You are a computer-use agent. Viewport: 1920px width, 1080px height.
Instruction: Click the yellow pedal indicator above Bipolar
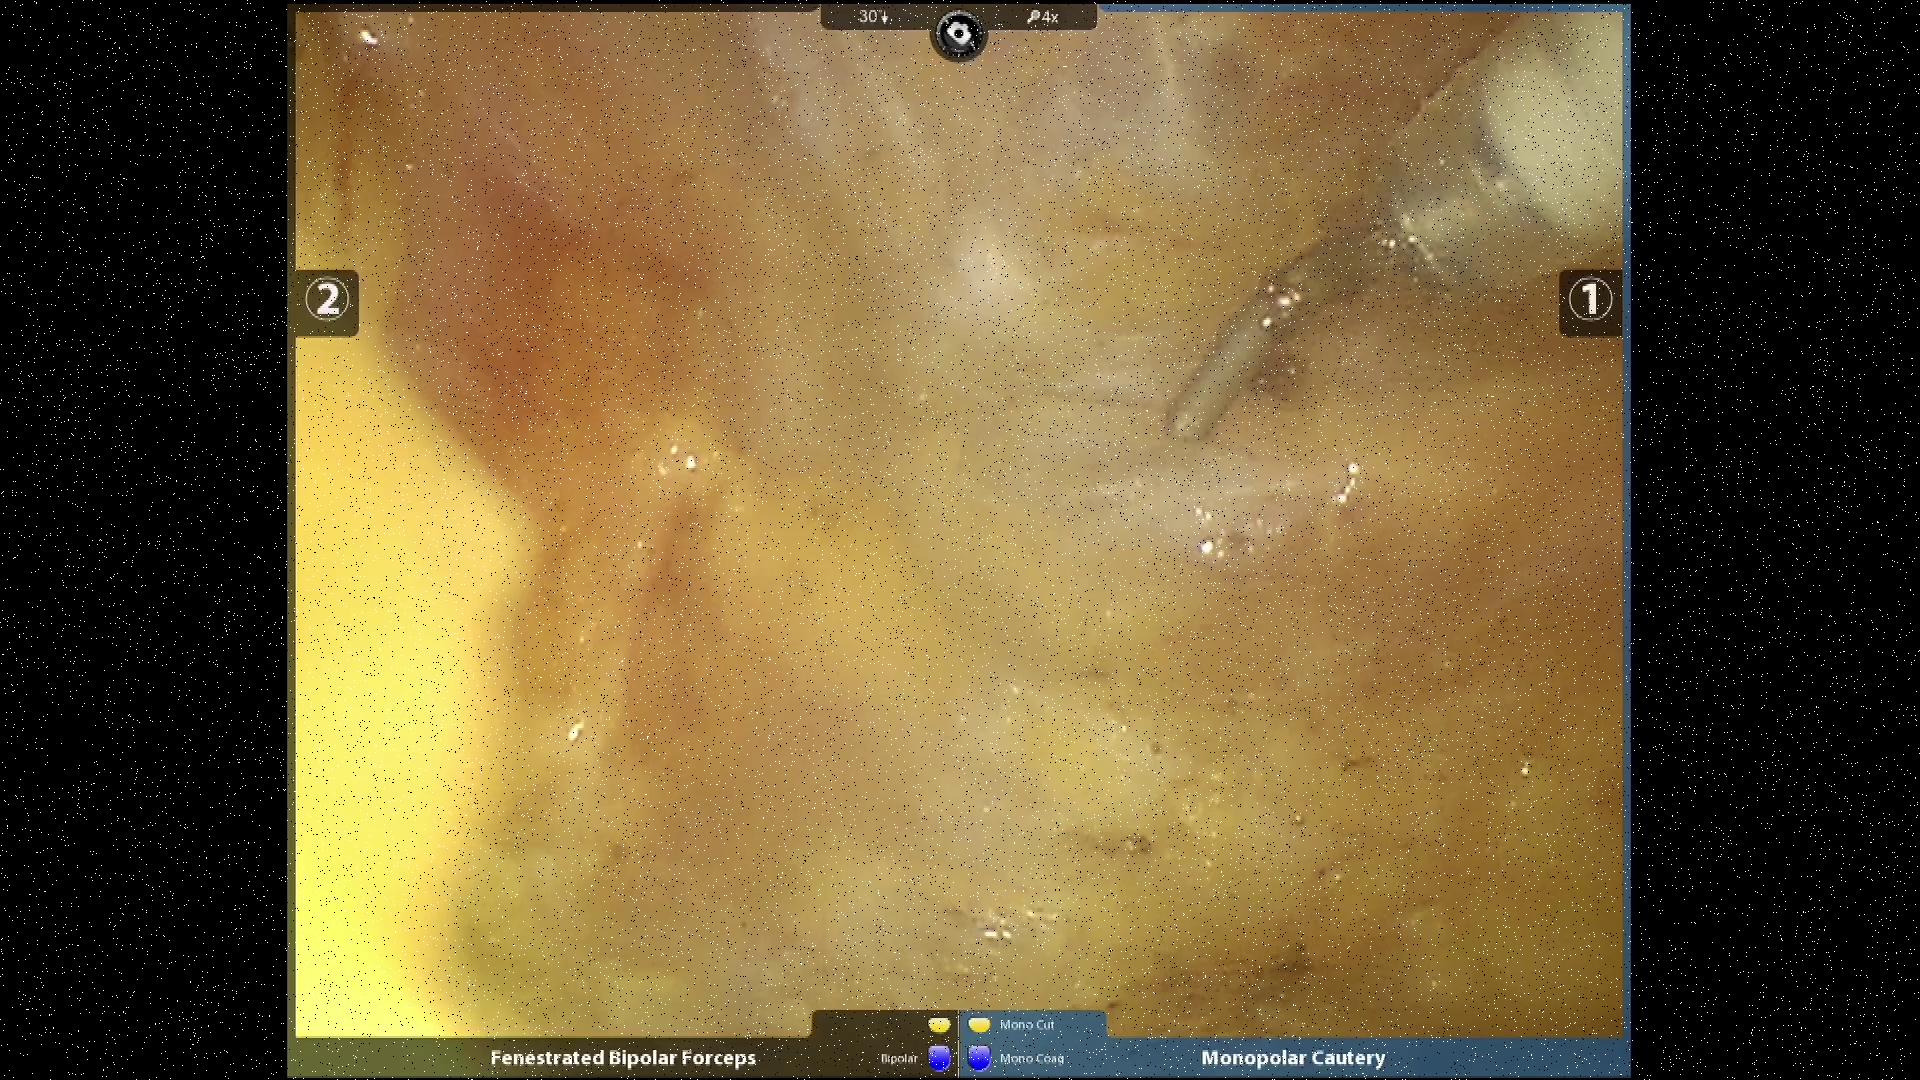(939, 1025)
